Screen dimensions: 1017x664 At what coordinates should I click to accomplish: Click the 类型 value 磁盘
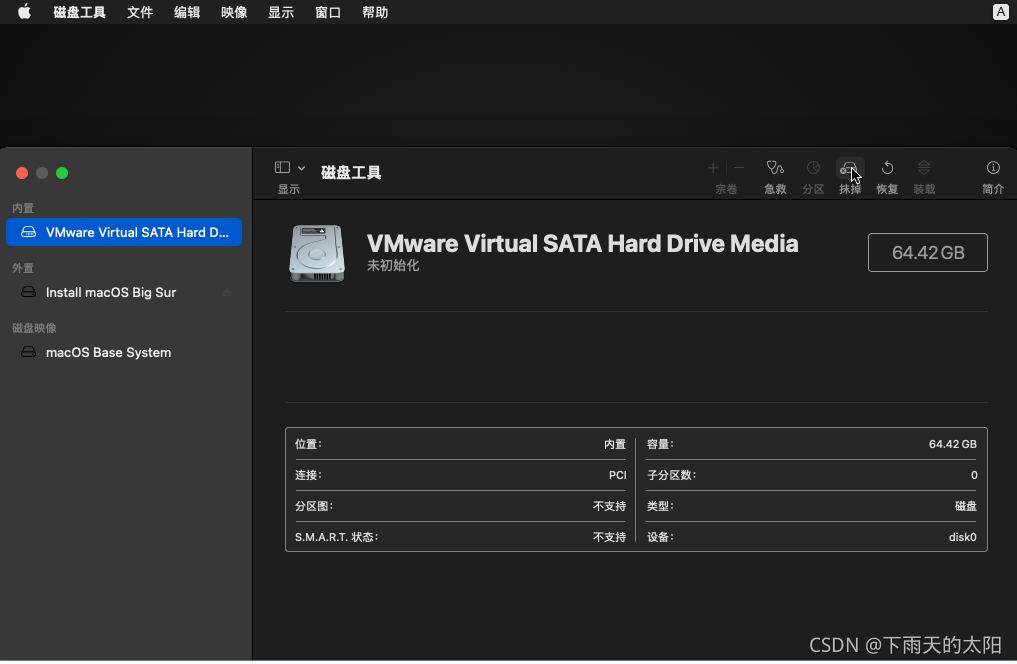[x=966, y=506]
